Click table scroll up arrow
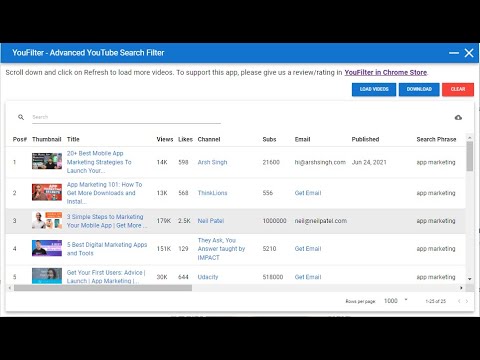 click(470, 138)
